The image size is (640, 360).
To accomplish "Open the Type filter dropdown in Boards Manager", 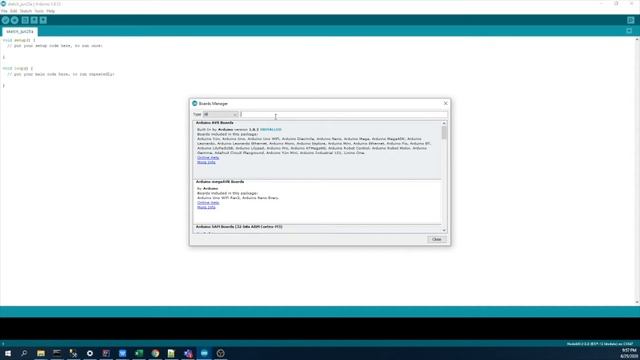I will tap(220, 115).
